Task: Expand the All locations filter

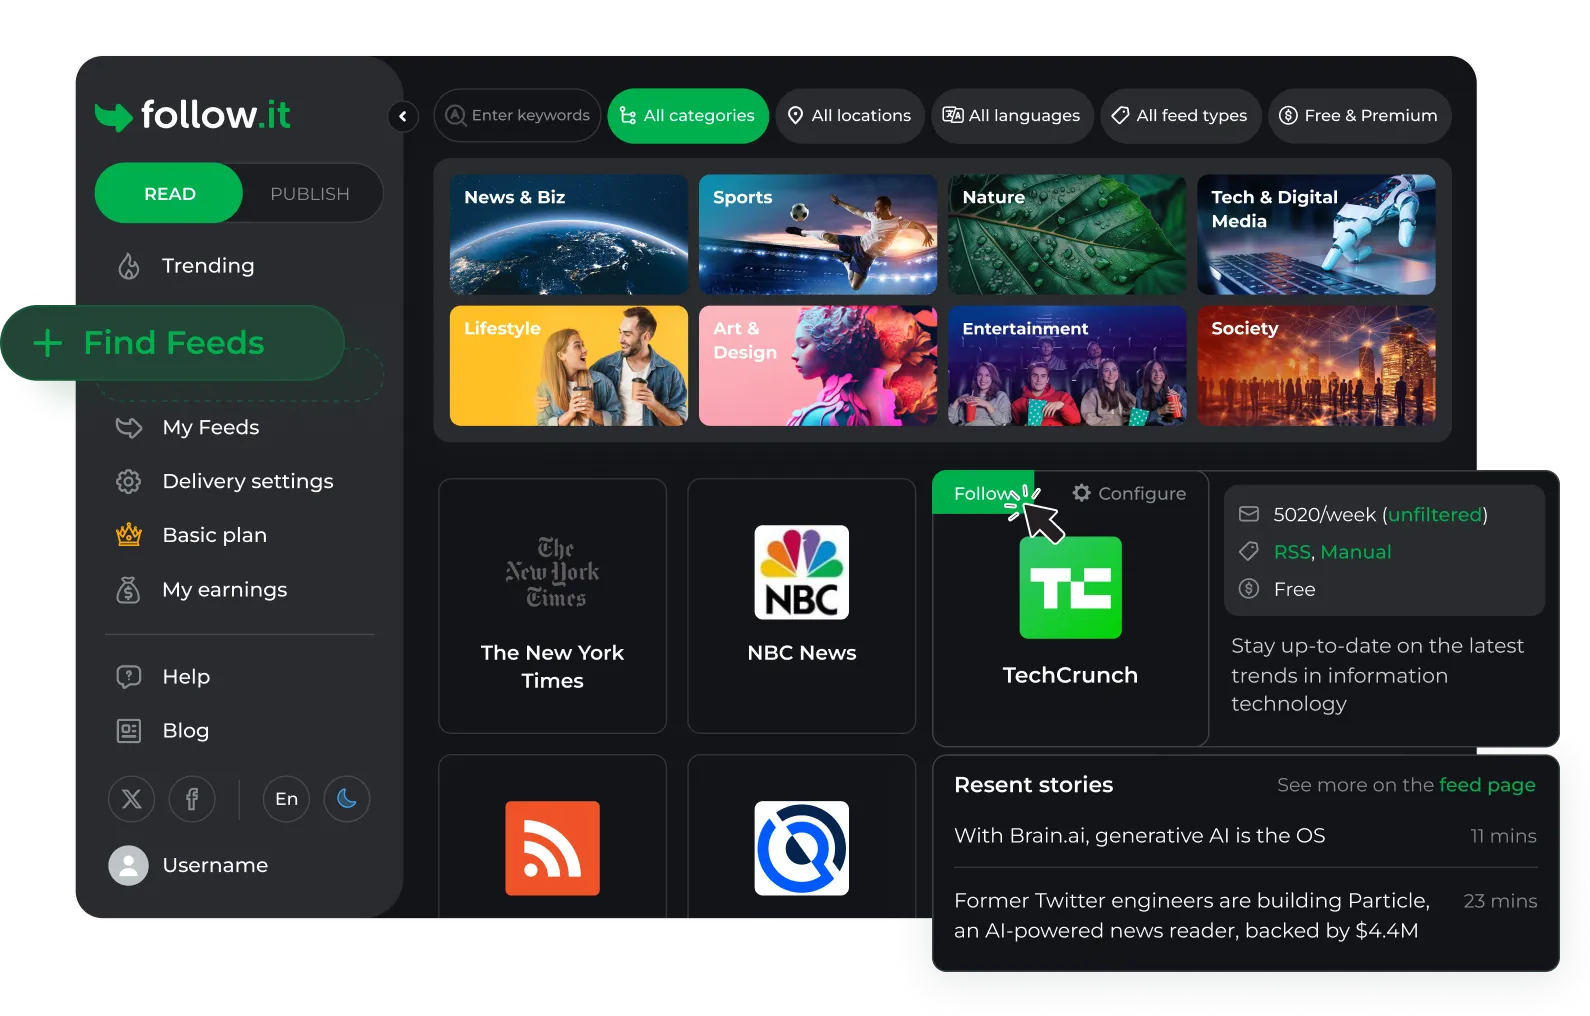Action: click(850, 116)
